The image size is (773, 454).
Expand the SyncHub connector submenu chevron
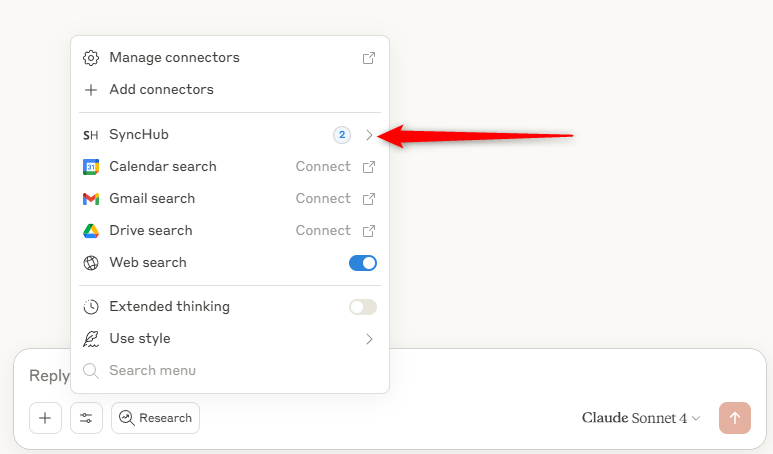click(x=369, y=135)
